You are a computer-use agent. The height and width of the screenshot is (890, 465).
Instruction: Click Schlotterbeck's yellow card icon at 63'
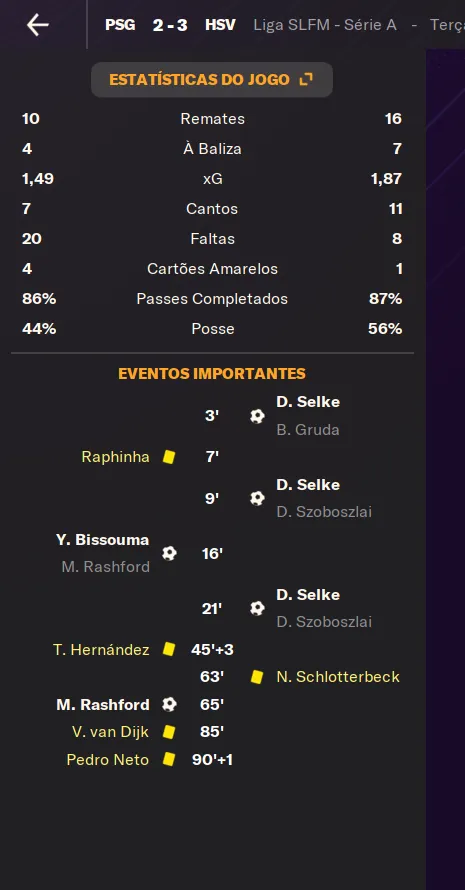click(257, 677)
